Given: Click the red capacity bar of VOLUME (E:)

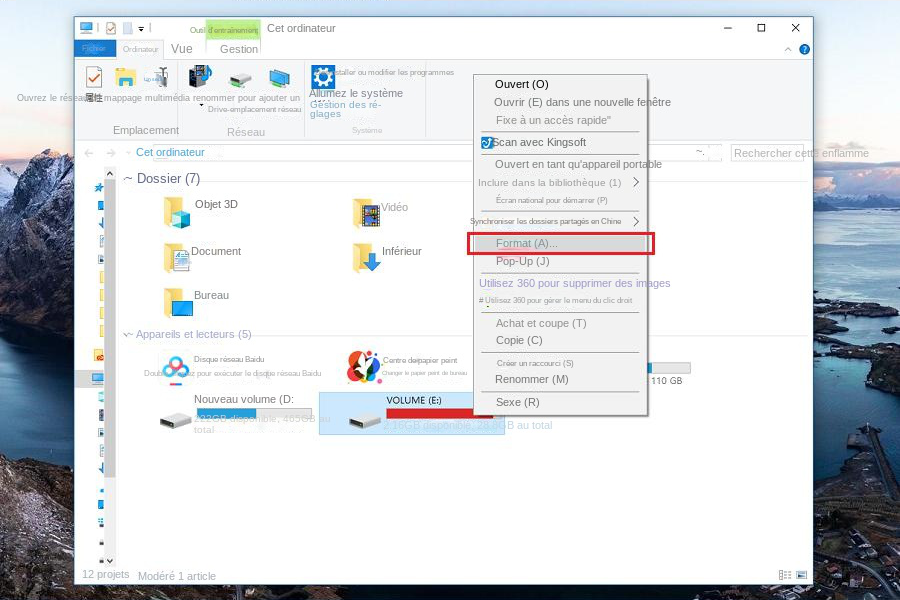Looking at the screenshot, I should [x=430, y=410].
